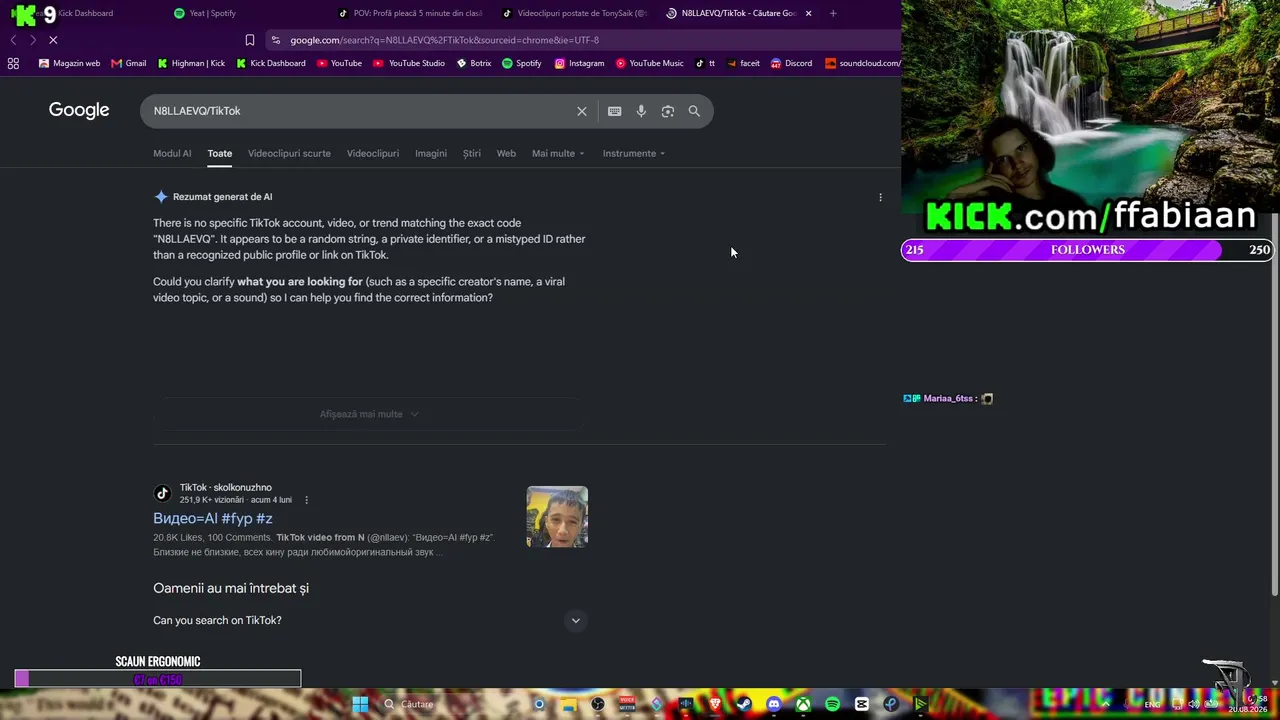1280x720 pixels.
Task: Focus the Google search input field
Action: coord(360,111)
